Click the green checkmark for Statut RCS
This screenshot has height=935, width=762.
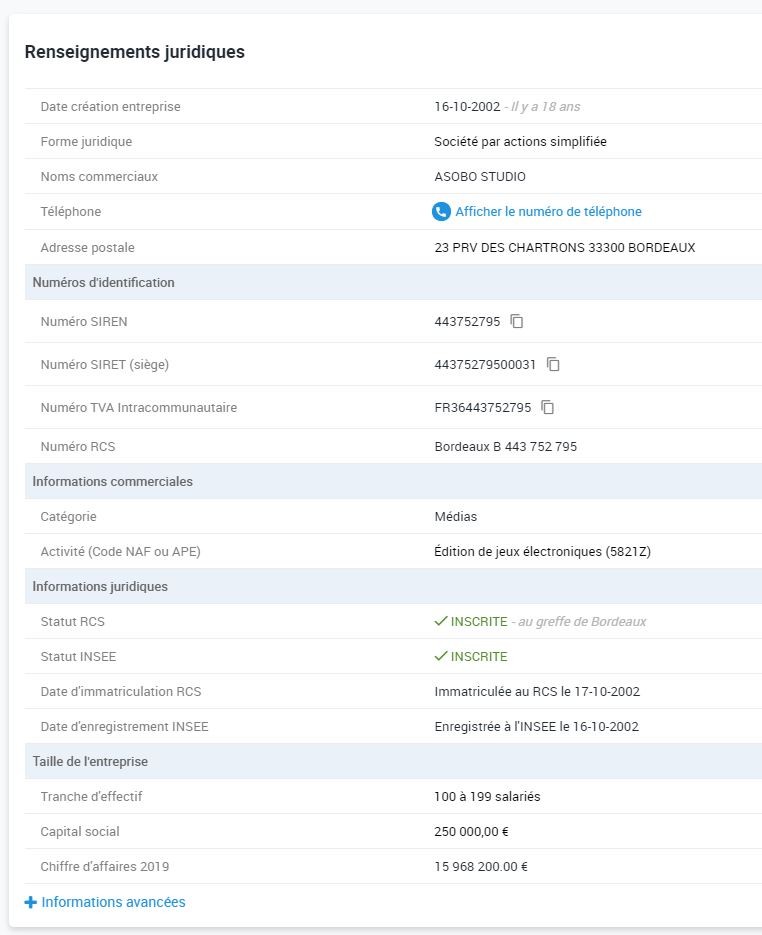440,621
